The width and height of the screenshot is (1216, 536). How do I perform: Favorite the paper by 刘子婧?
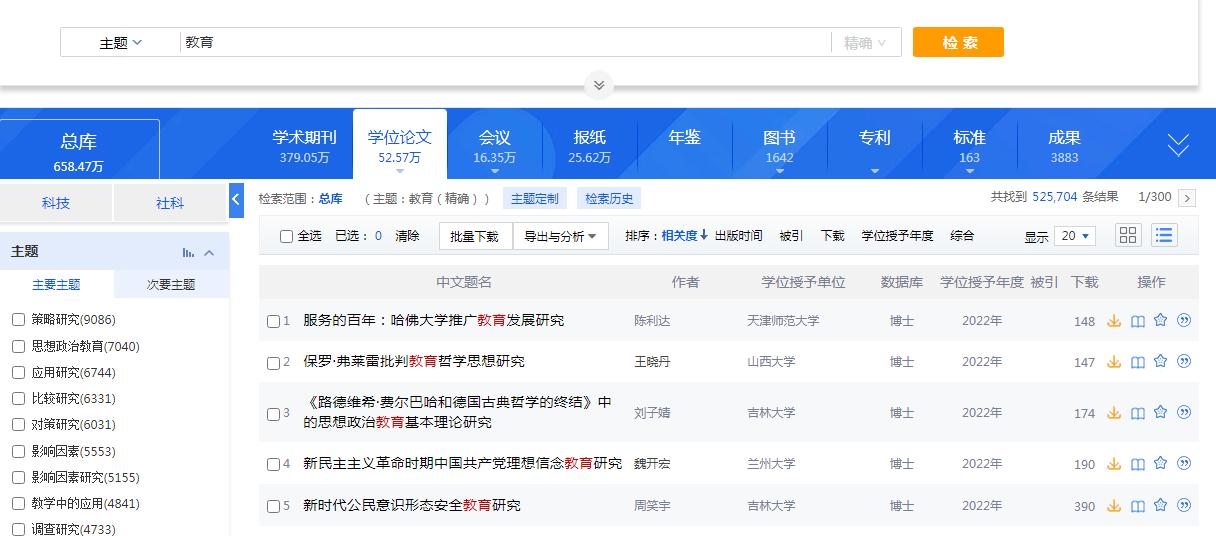point(1160,412)
